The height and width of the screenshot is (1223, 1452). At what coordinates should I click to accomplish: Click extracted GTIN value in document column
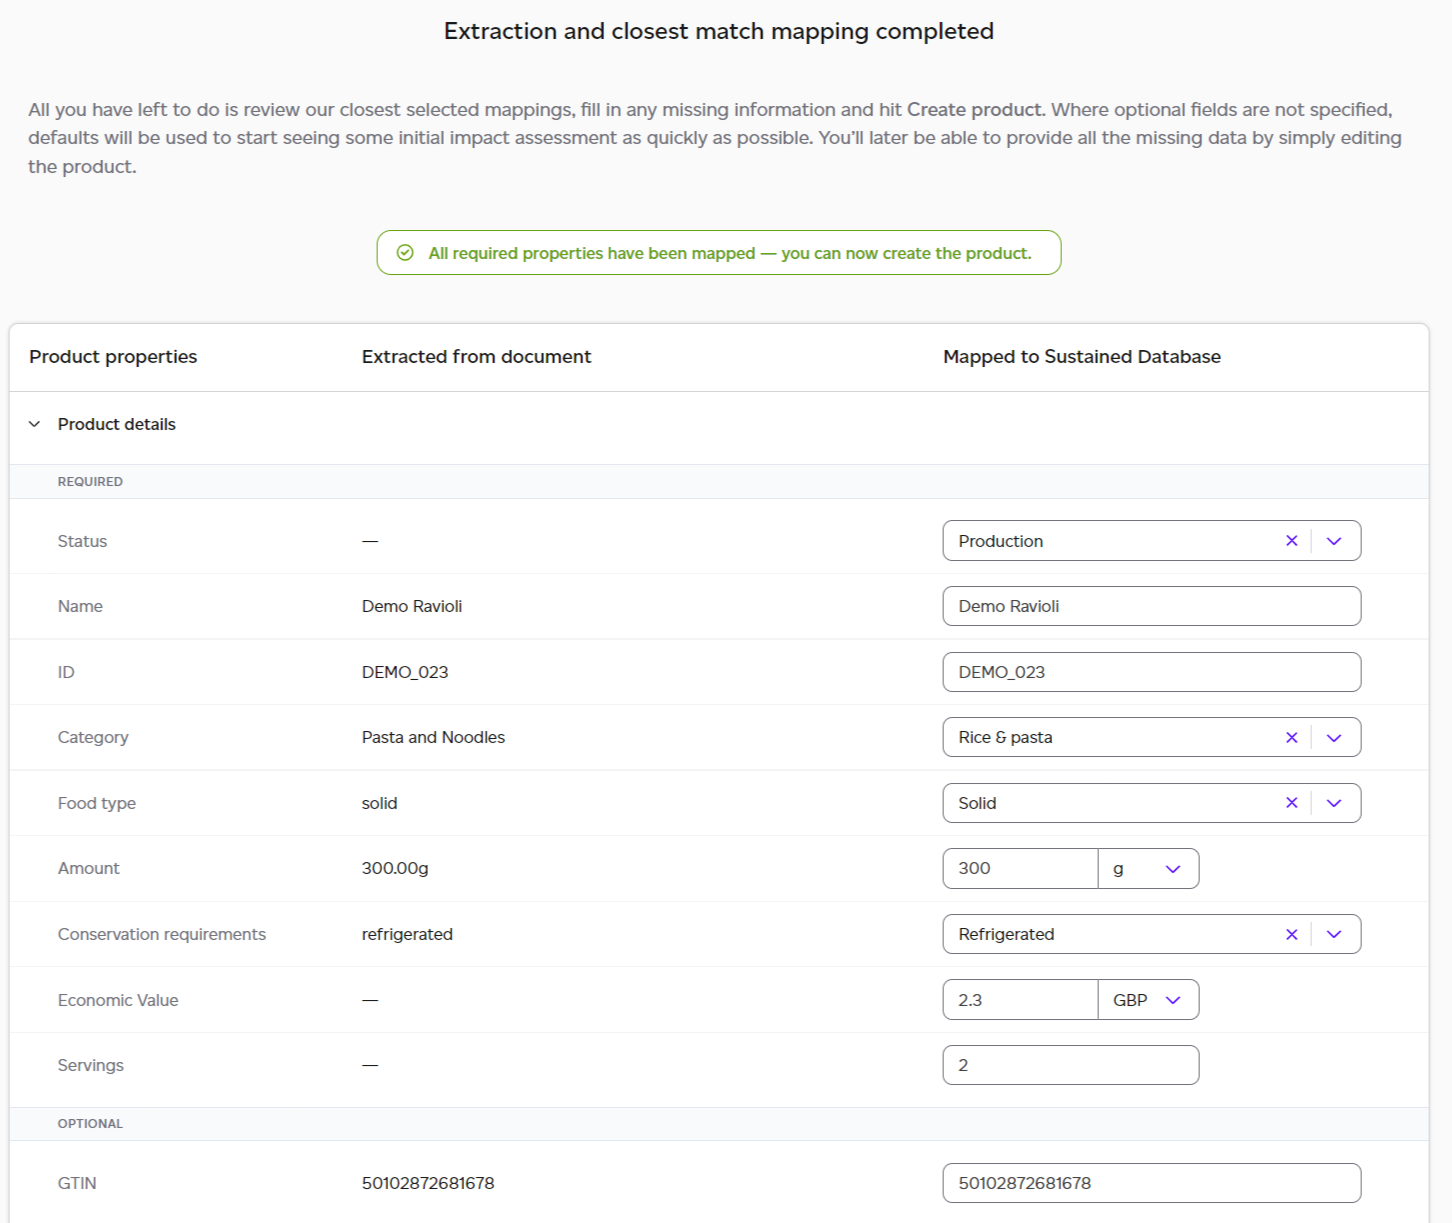pyautogui.click(x=428, y=1183)
